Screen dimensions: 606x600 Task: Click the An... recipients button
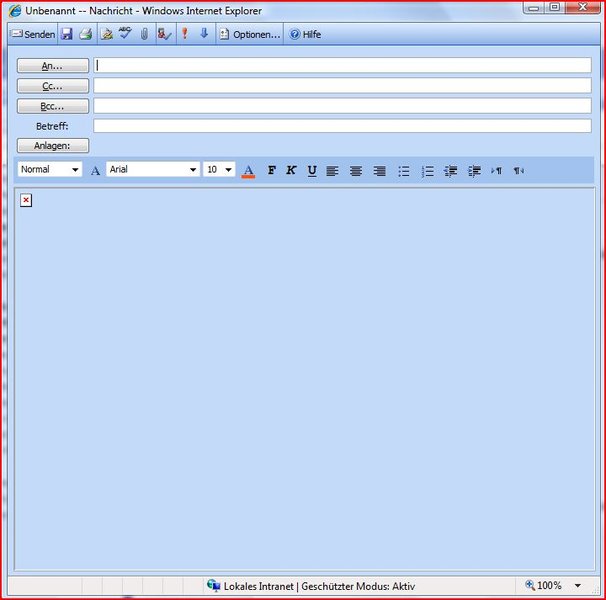click(53, 66)
